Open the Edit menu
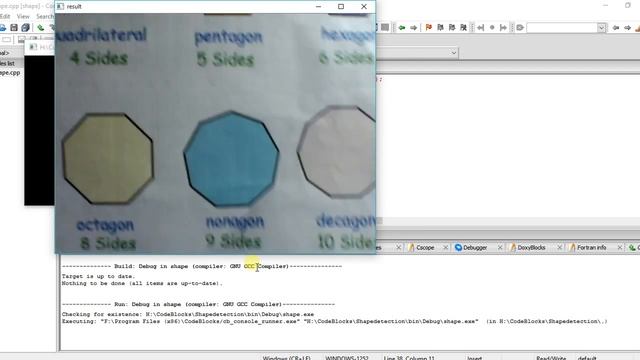 click(x=5, y=16)
